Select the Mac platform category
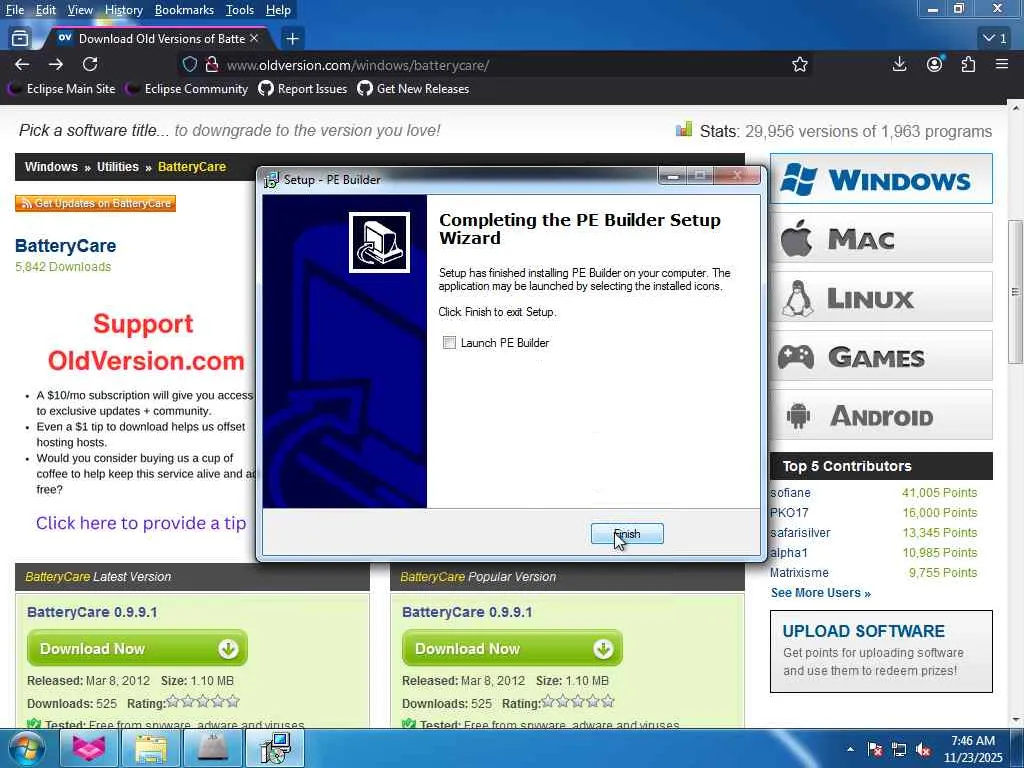The image size is (1024, 768). (881, 238)
